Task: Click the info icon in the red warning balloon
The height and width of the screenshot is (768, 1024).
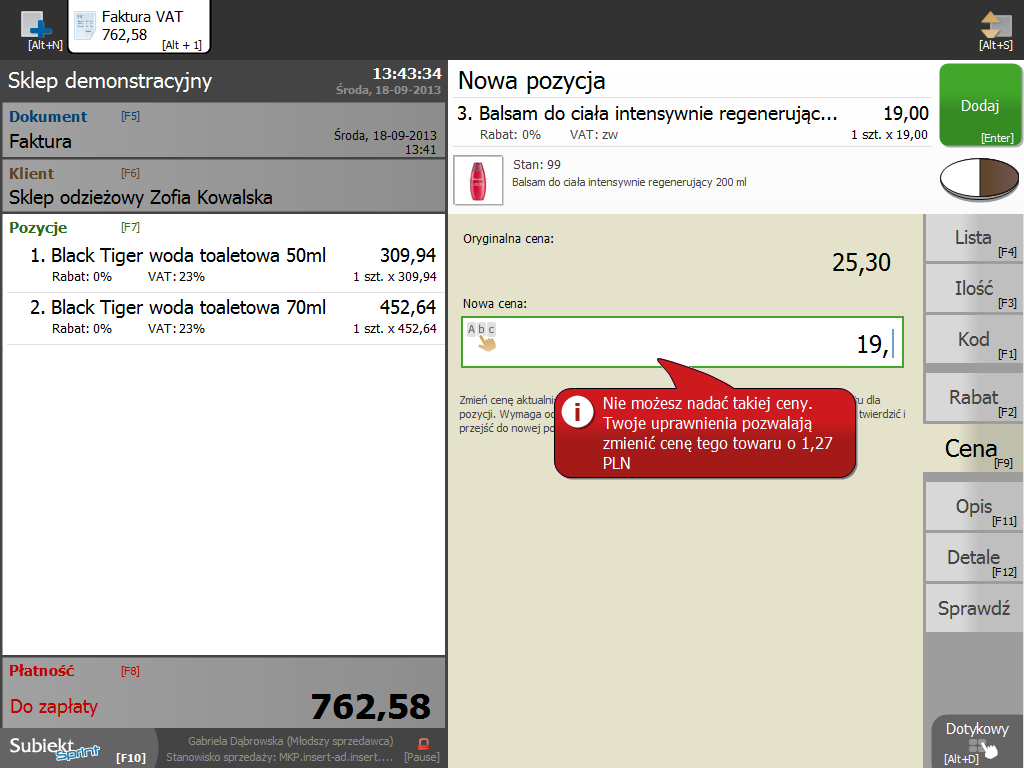Action: 577,412
